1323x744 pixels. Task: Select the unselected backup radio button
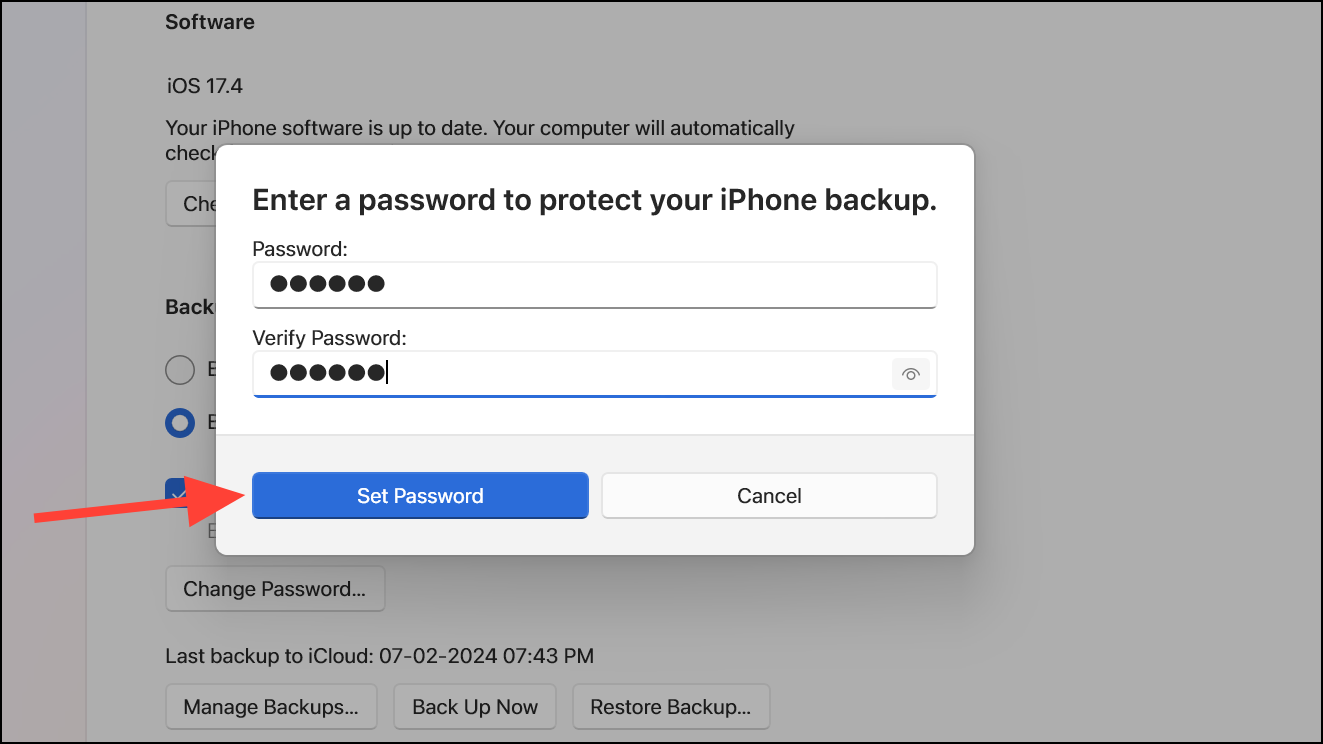tap(180, 370)
